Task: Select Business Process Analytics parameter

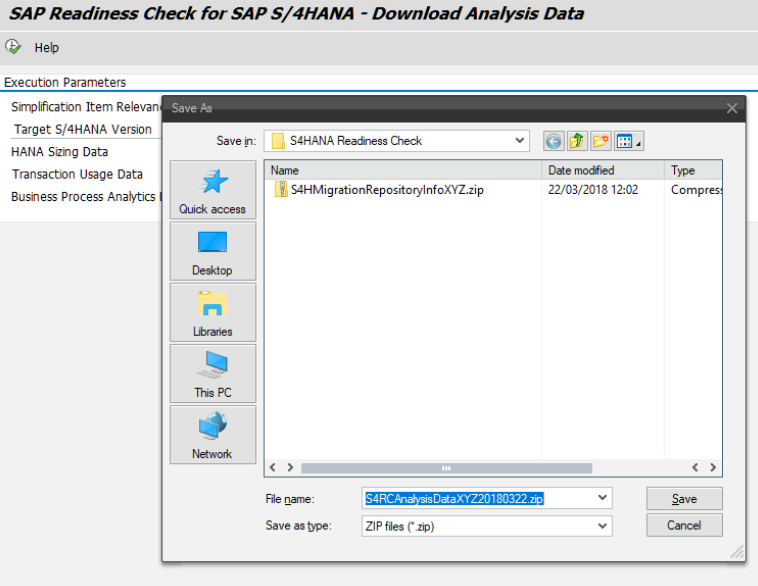Action: point(86,197)
